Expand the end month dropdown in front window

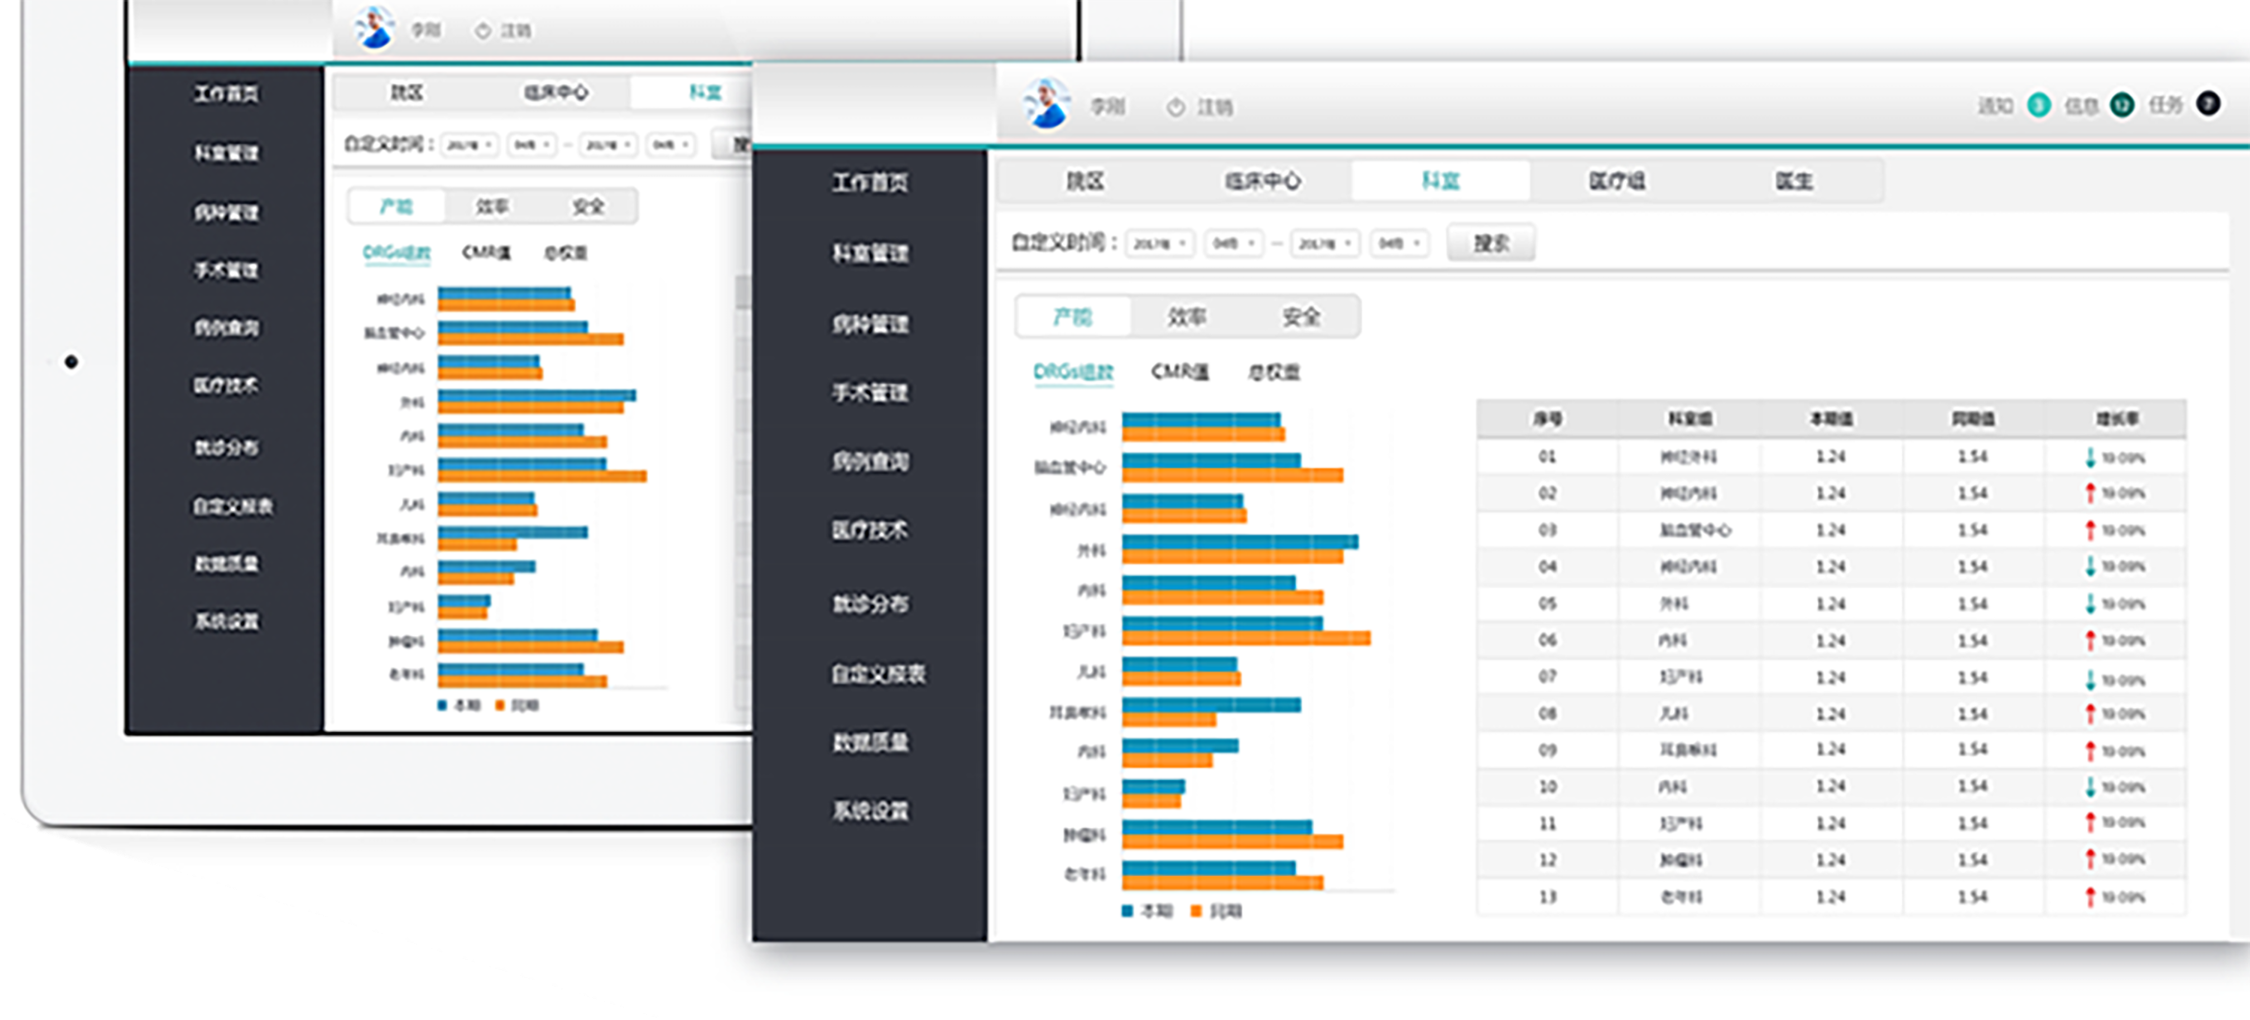[1399, 243]
